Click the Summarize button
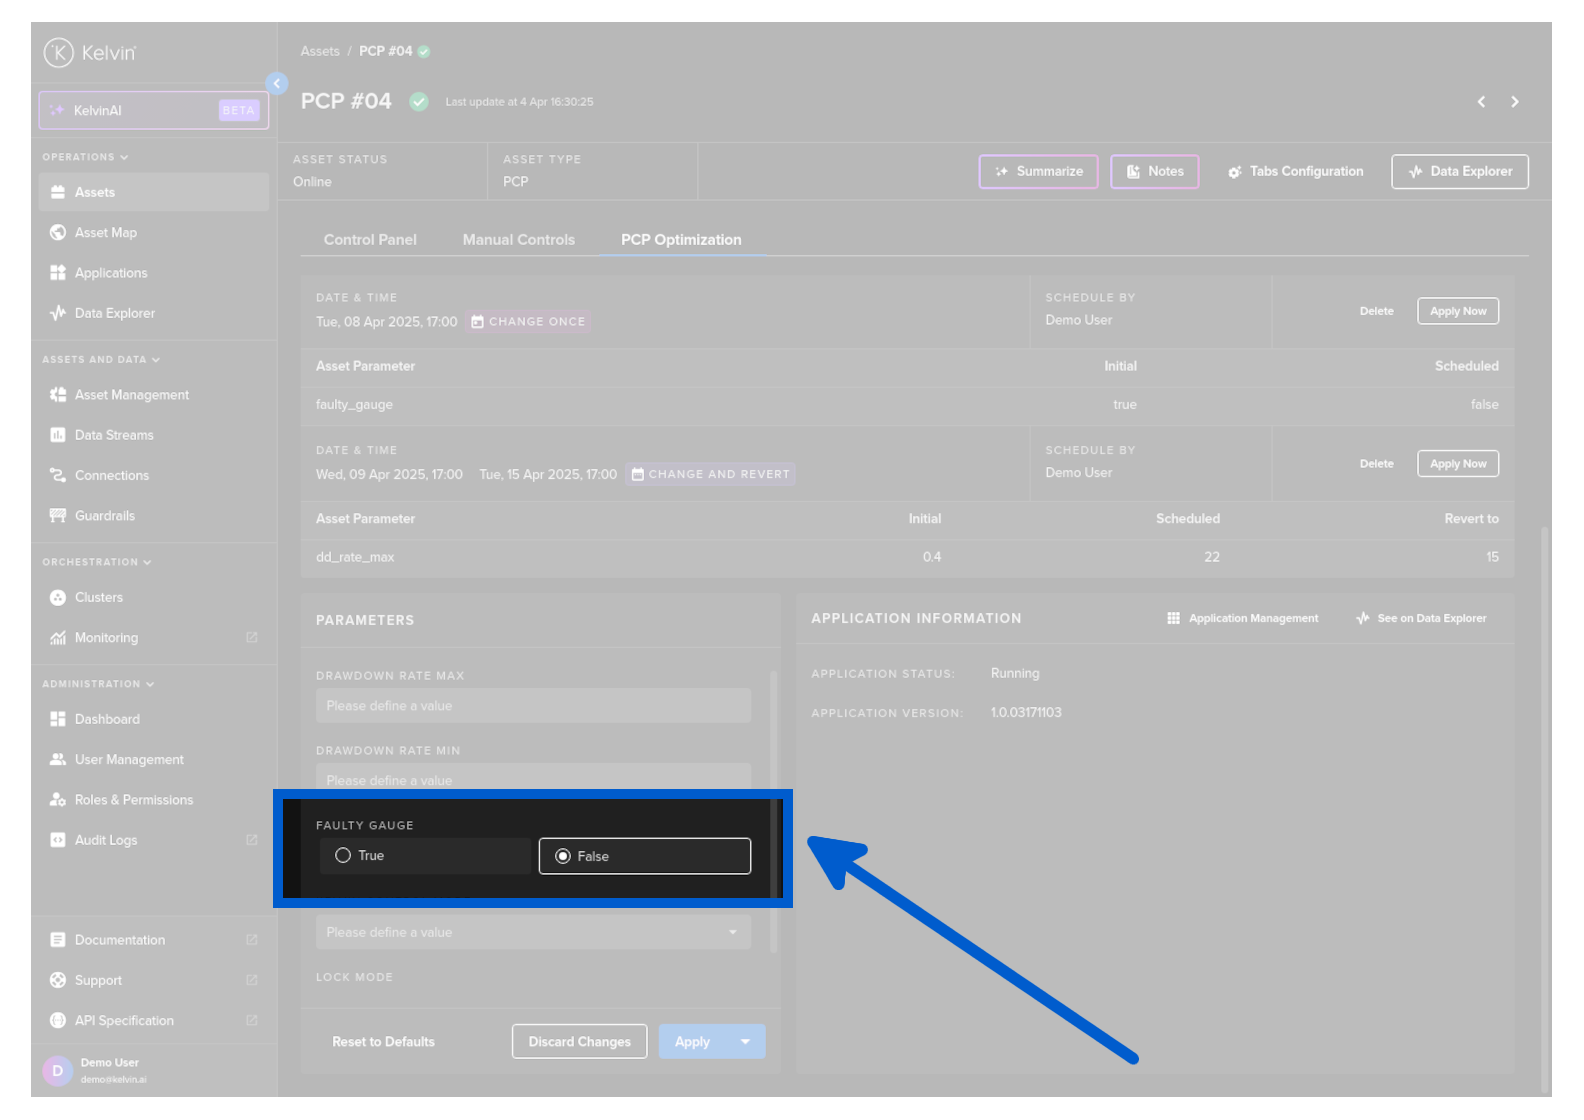Viewport: 1584px width, 1120px height. (1038, 172)
